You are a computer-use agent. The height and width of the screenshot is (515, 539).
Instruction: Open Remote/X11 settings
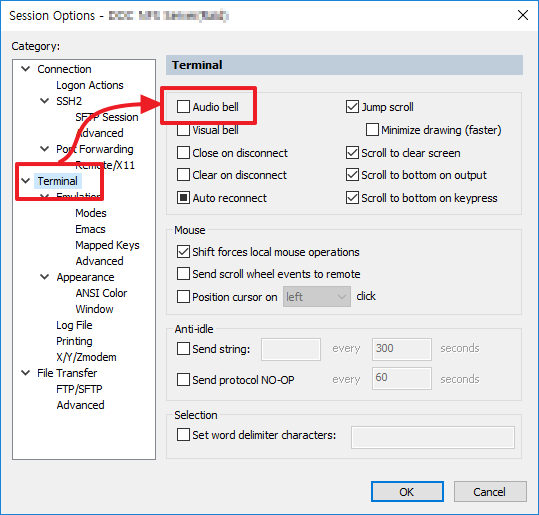(x=105, y=165)
